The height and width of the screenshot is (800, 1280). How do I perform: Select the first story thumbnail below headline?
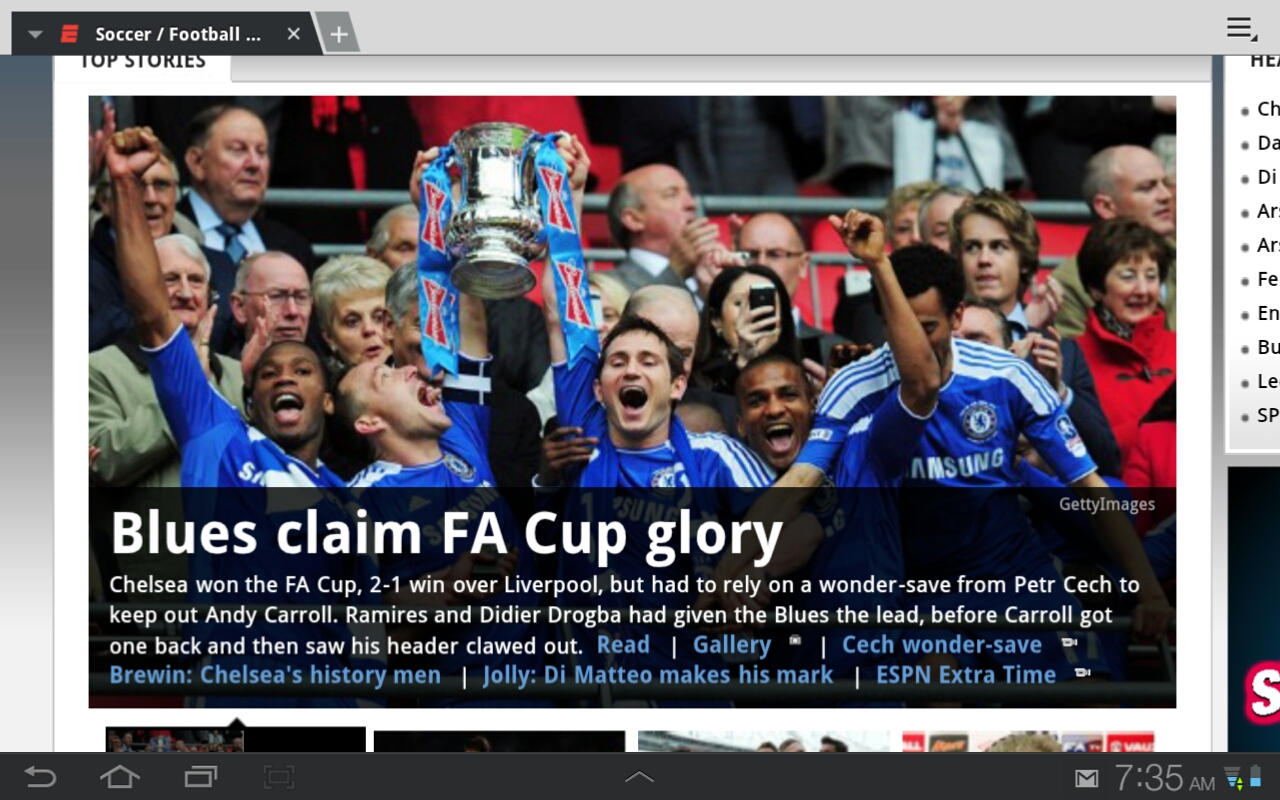[x=235, y=739]
